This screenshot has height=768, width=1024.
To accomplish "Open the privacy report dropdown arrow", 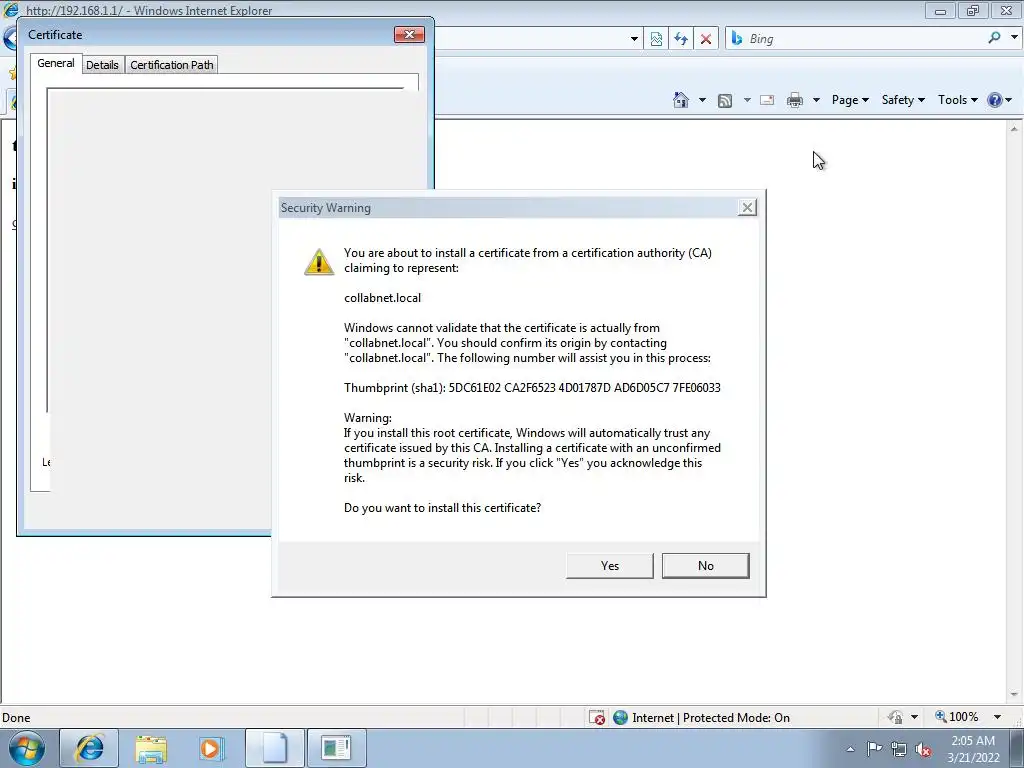I will tap(914, 717).
